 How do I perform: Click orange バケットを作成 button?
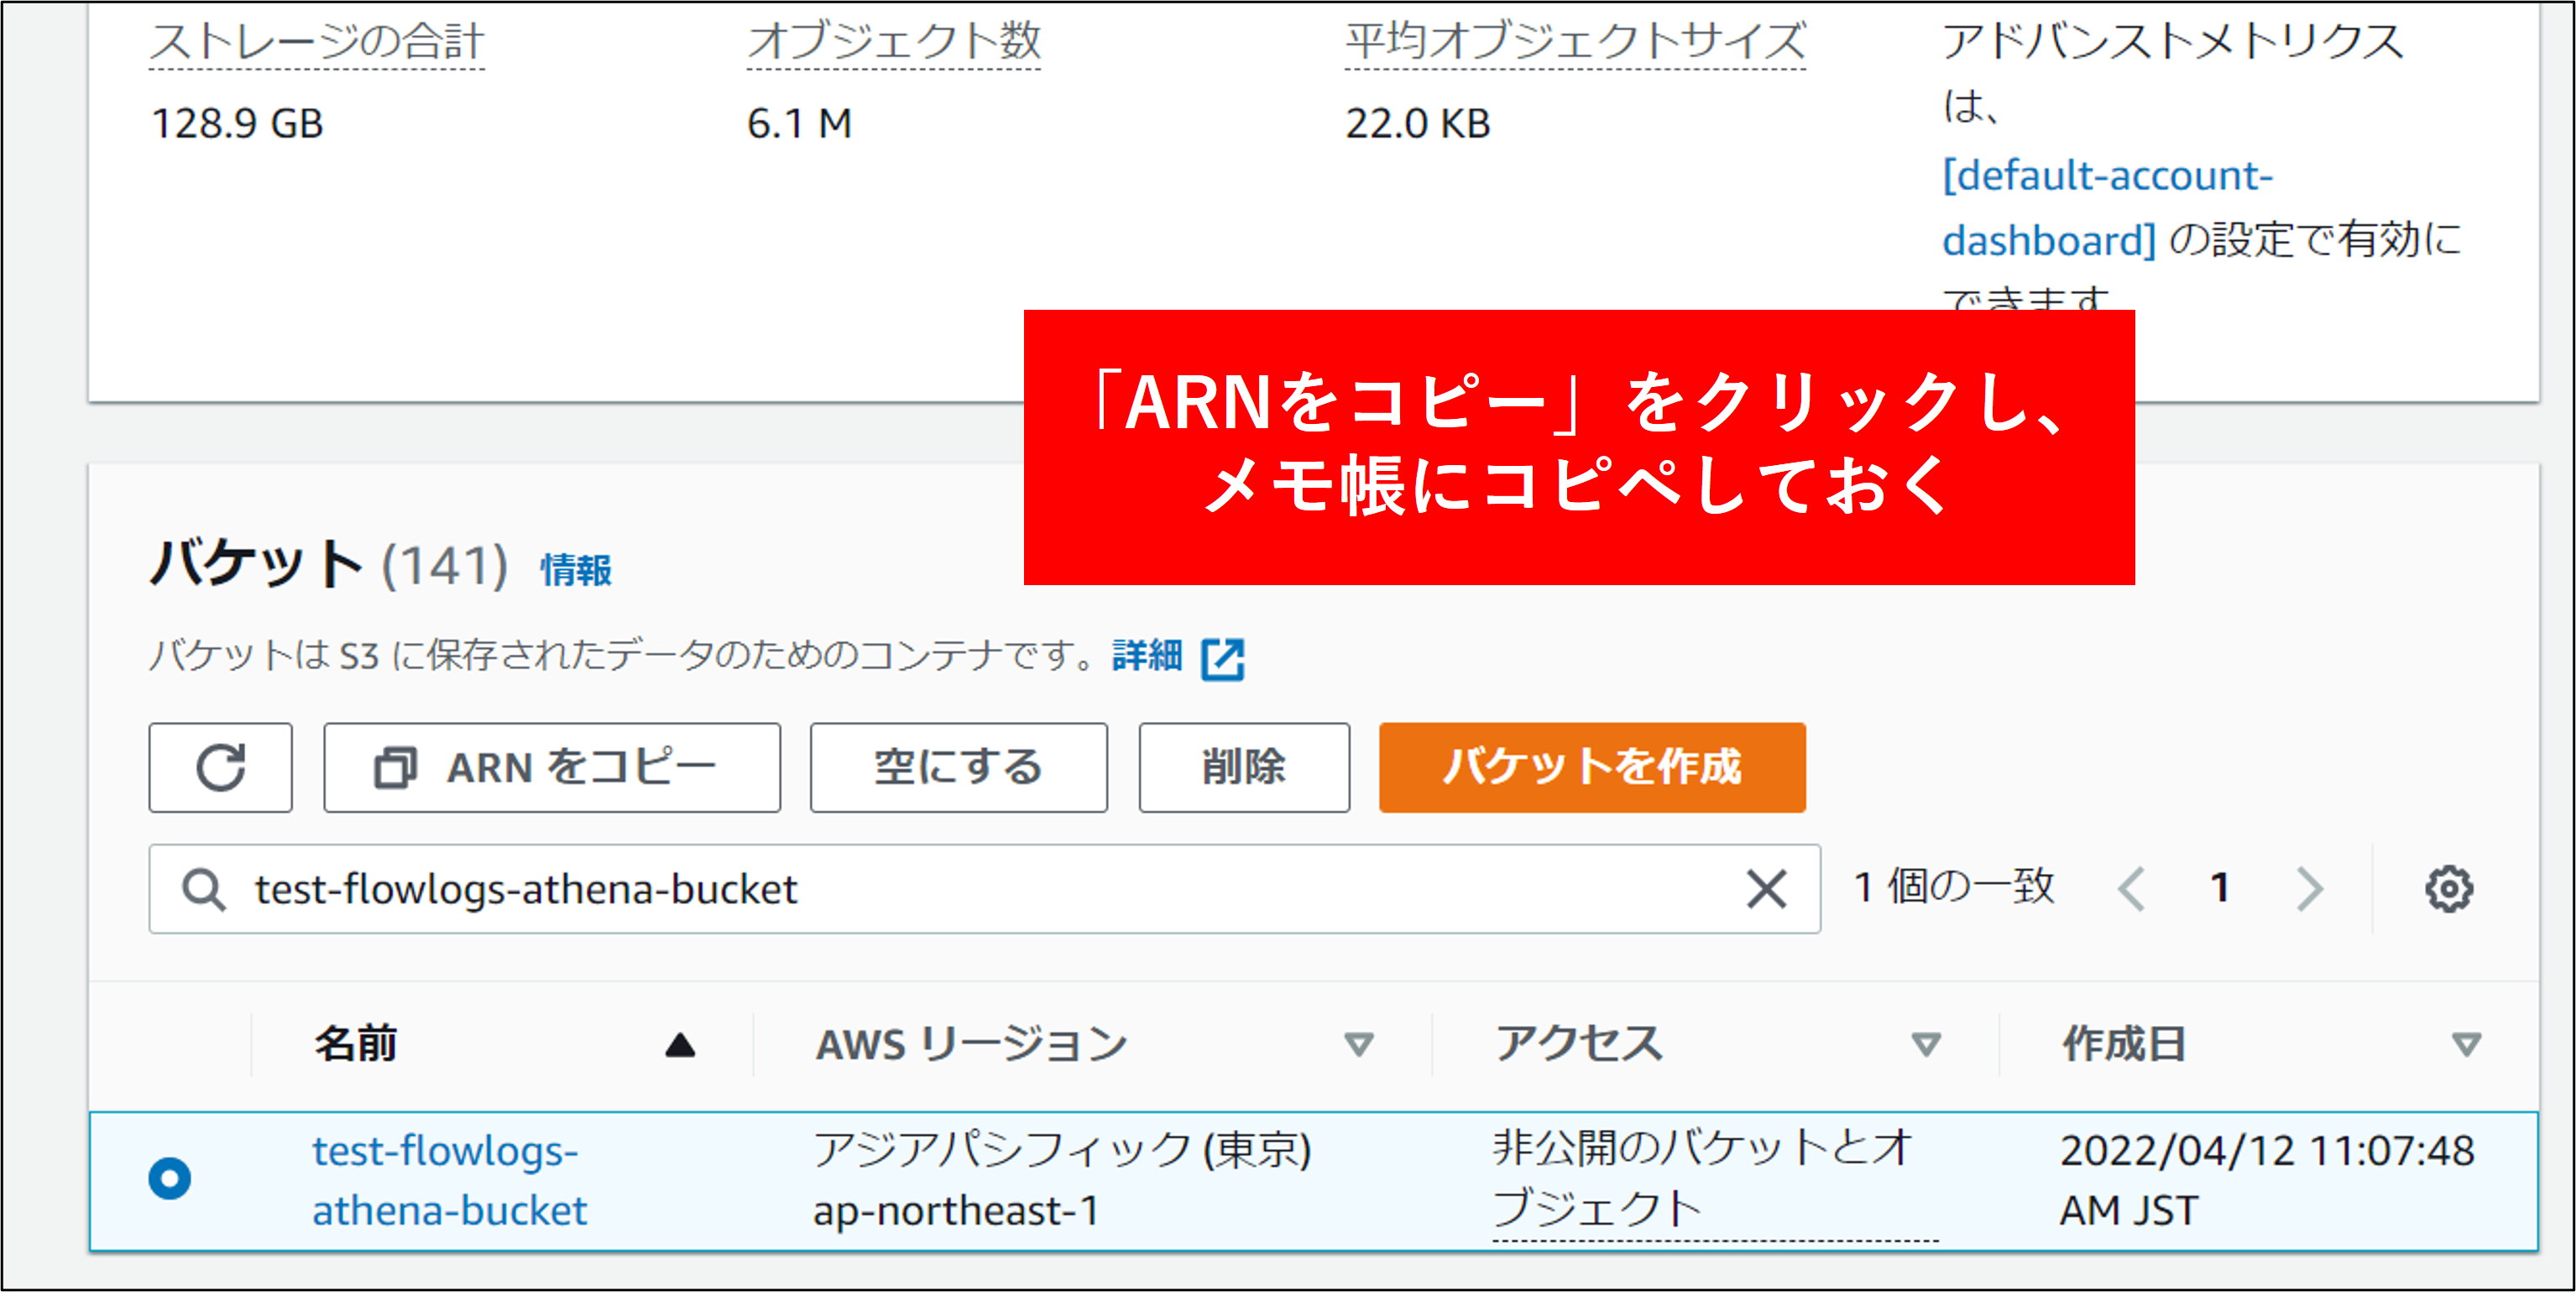point(1592,768)
